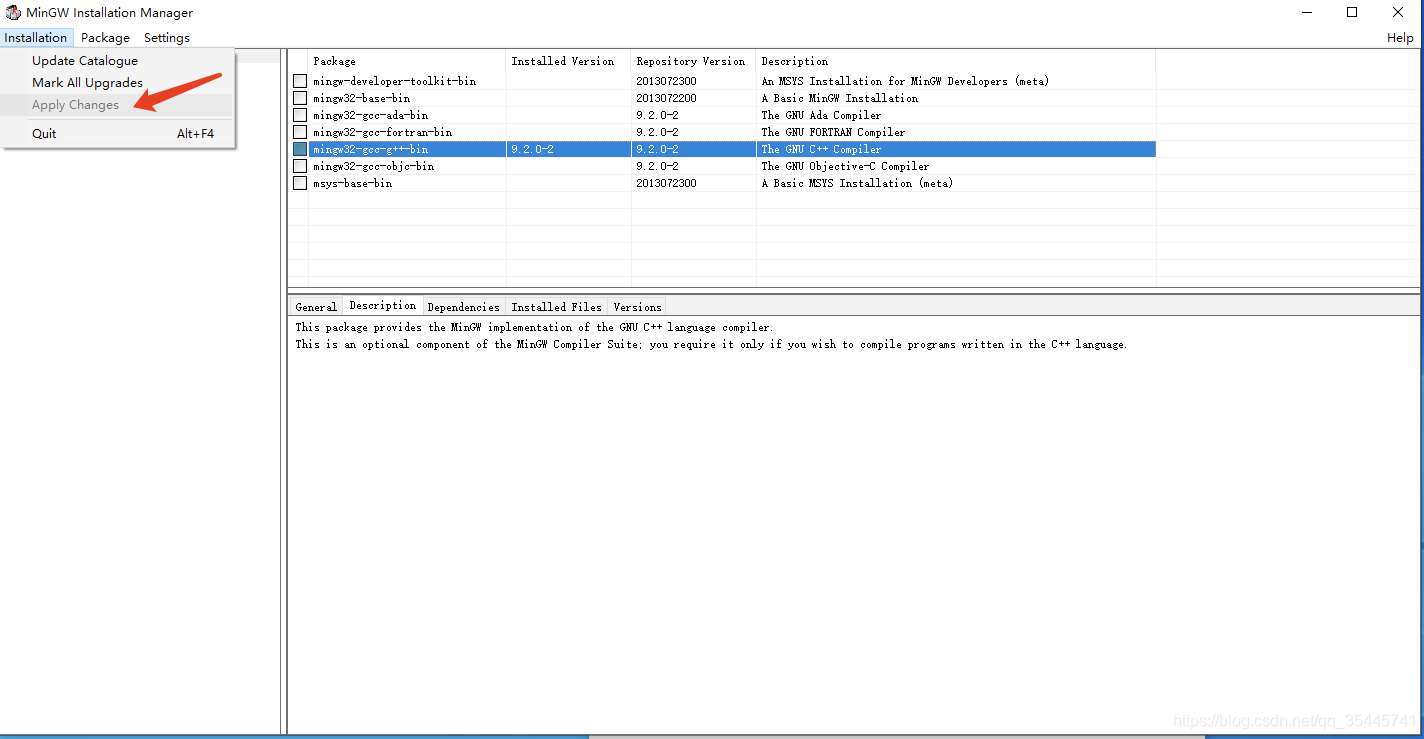Screen dimensions: 1424x739
Task: Close the MinGW Installation Manager window
Action: [1399, 12]
